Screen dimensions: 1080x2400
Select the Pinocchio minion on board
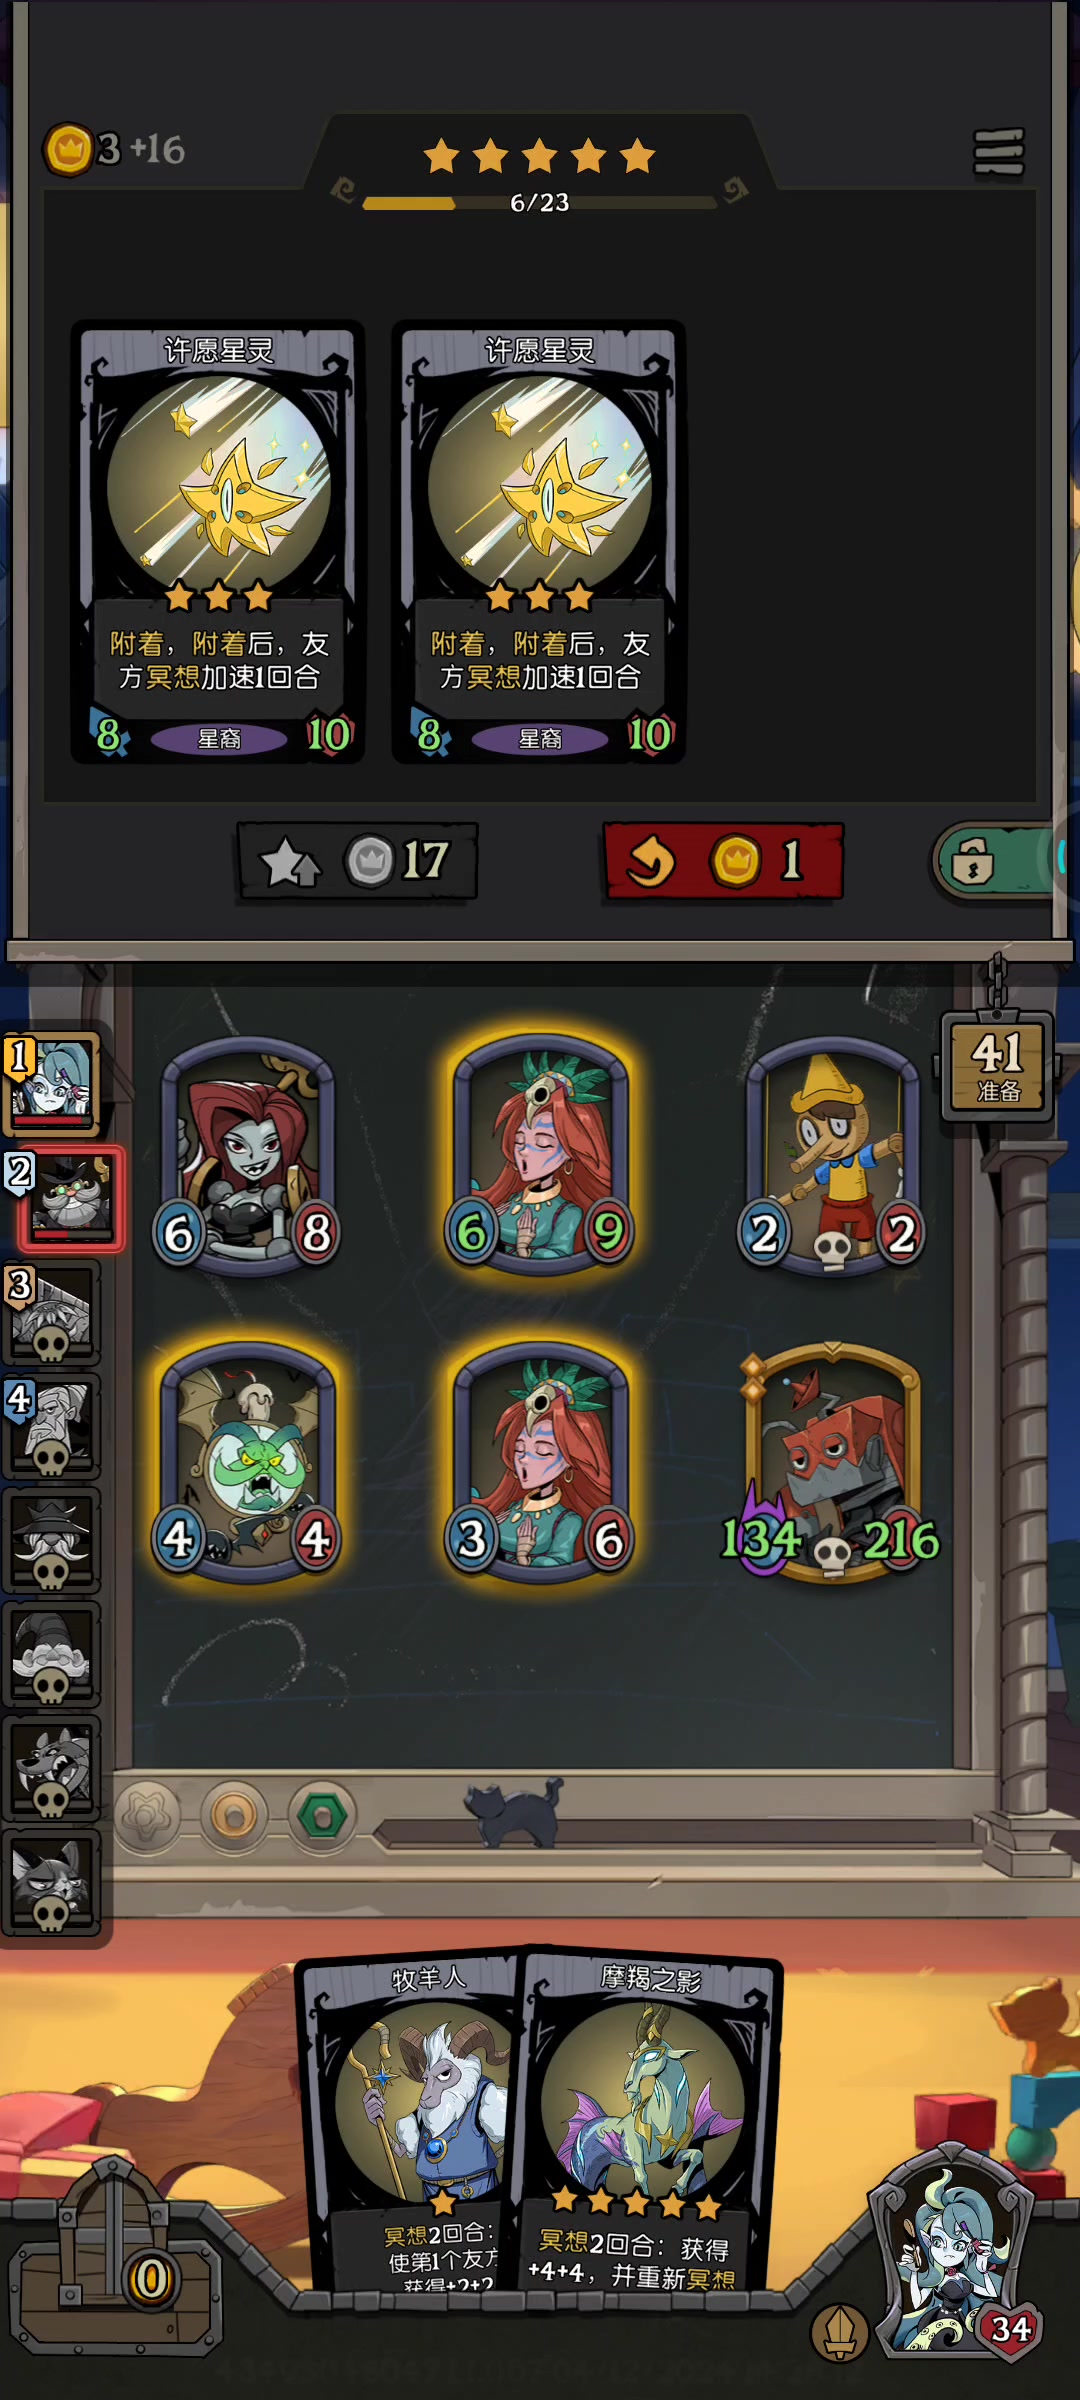click(x=832, y=1155)
